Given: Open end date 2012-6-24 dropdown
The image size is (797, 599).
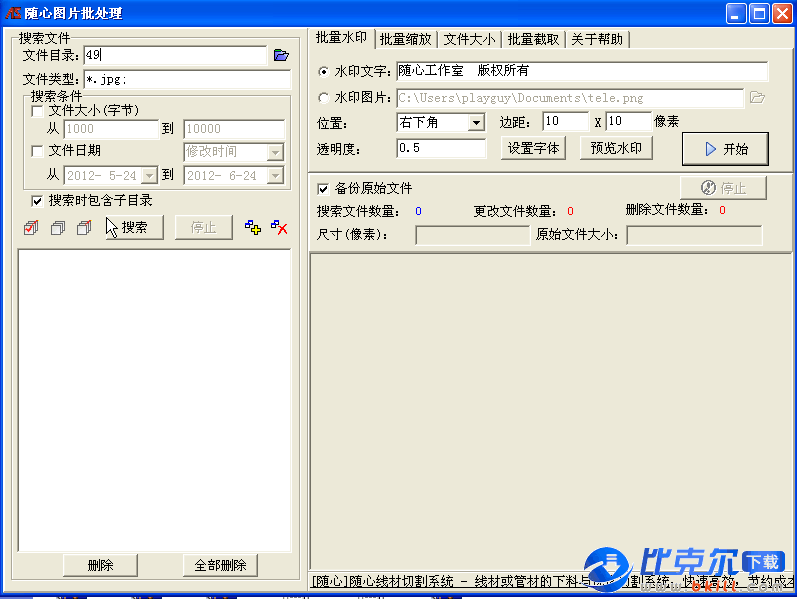Looking at the screenshot, I should click(x=275, y=175).
